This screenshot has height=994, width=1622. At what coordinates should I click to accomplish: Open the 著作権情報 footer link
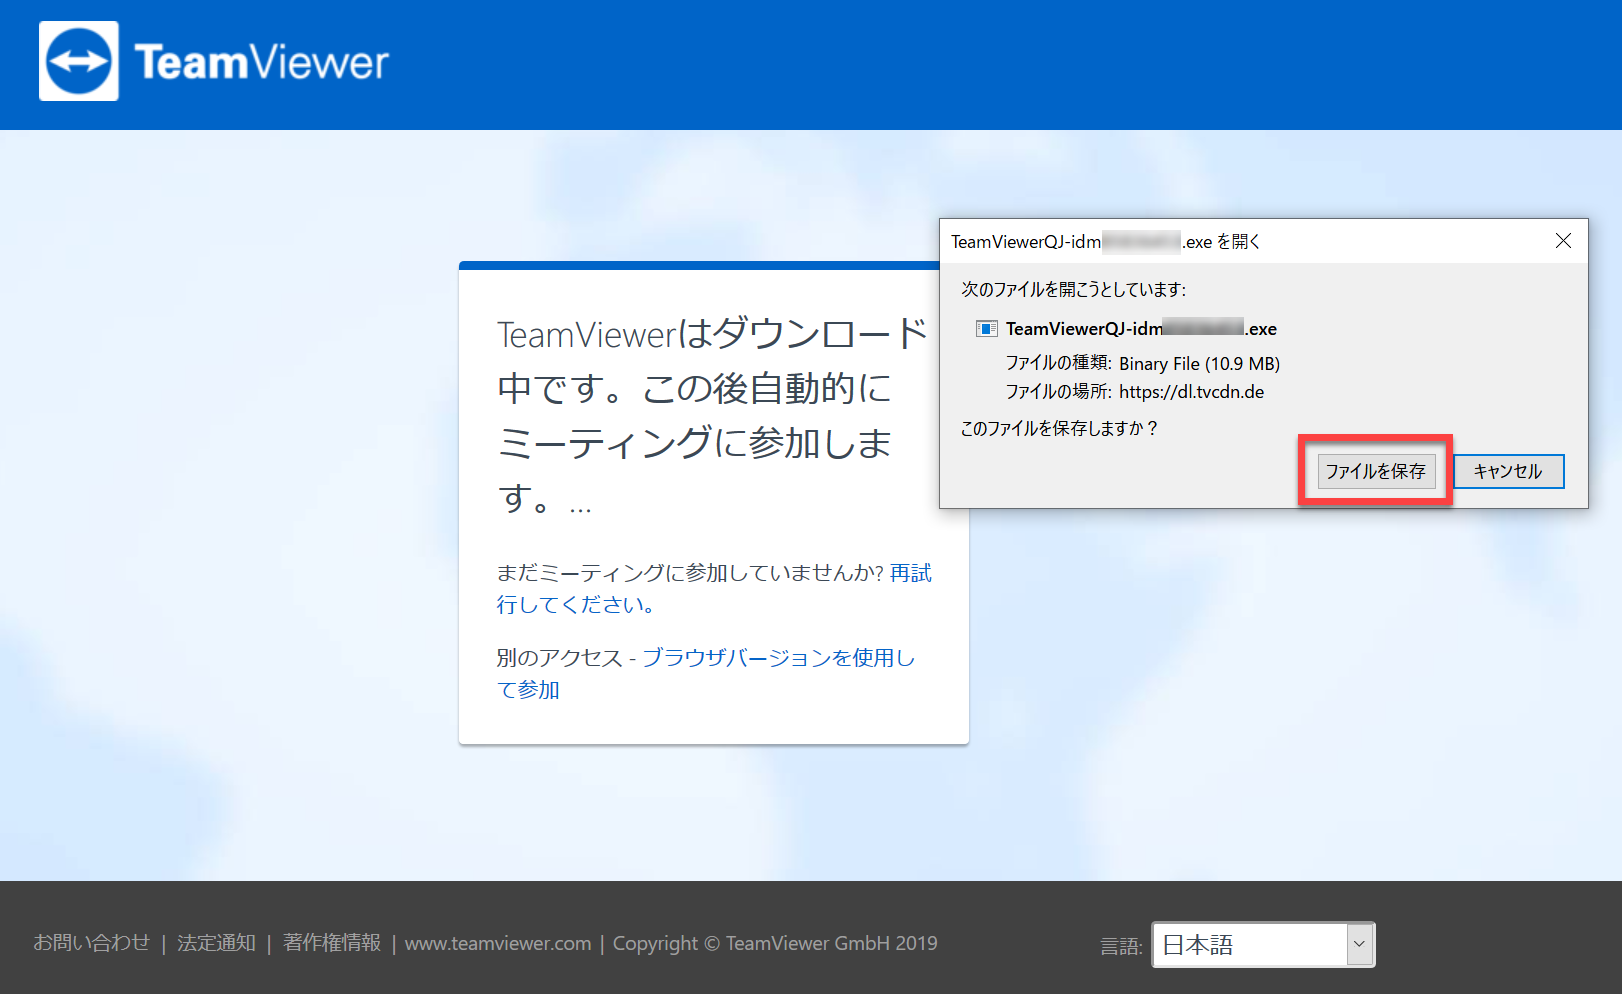pos(332,943)
